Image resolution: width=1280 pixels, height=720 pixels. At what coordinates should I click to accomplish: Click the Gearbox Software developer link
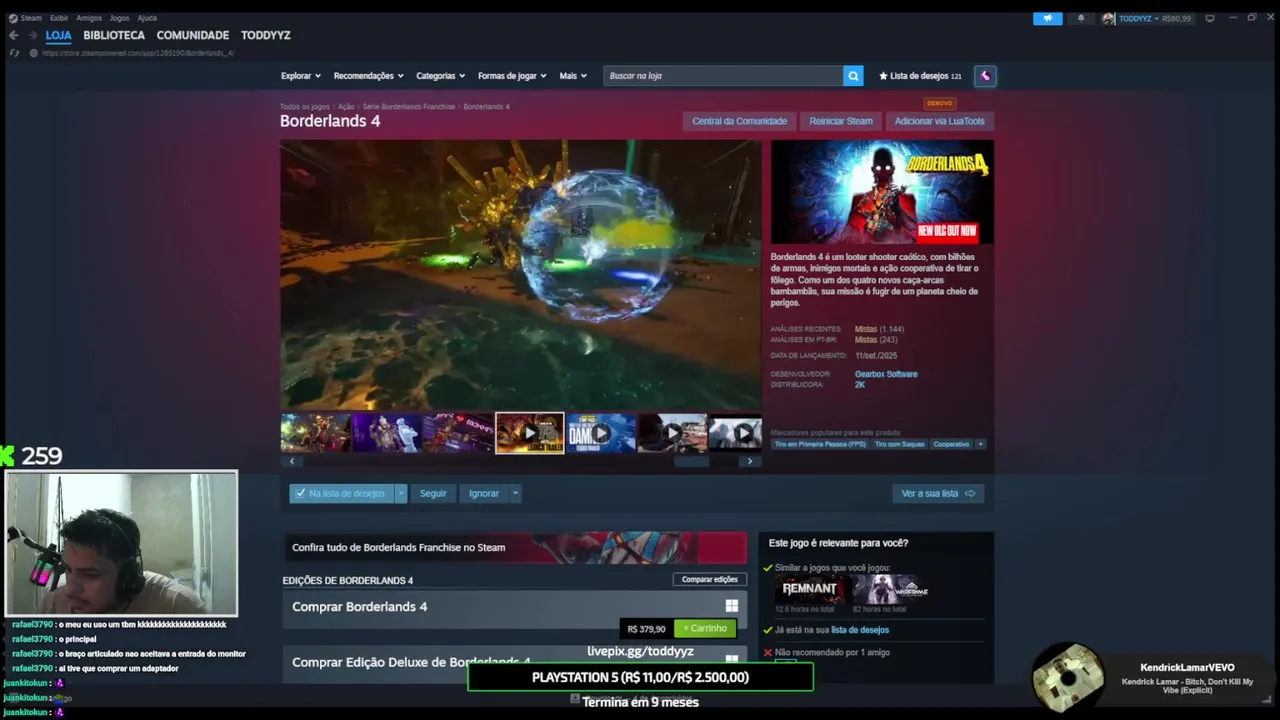pyautogui.click(x=886, y=374)
